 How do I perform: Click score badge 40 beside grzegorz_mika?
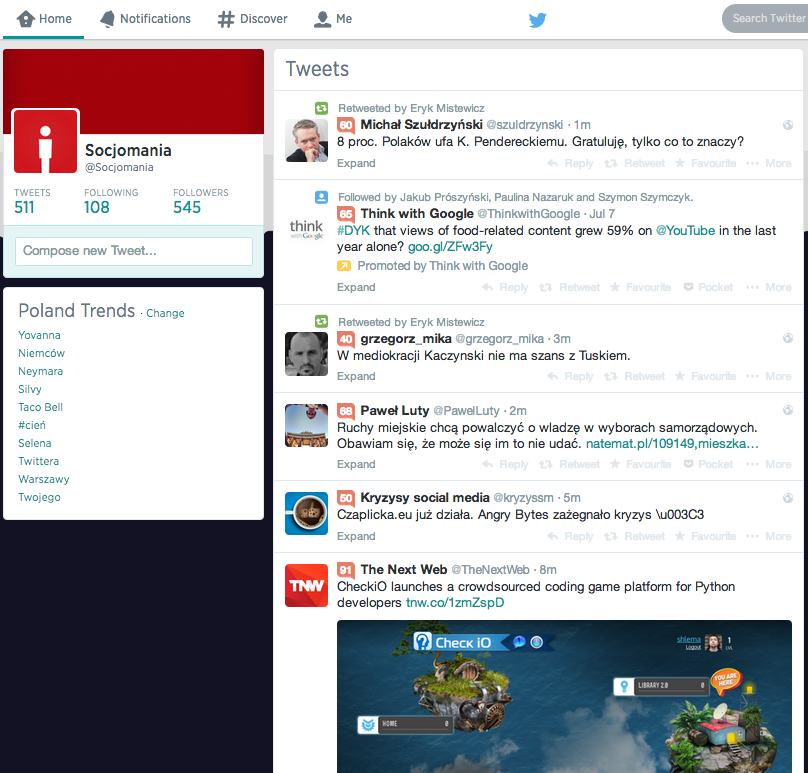pyautogui.click(x=346, y=339)
